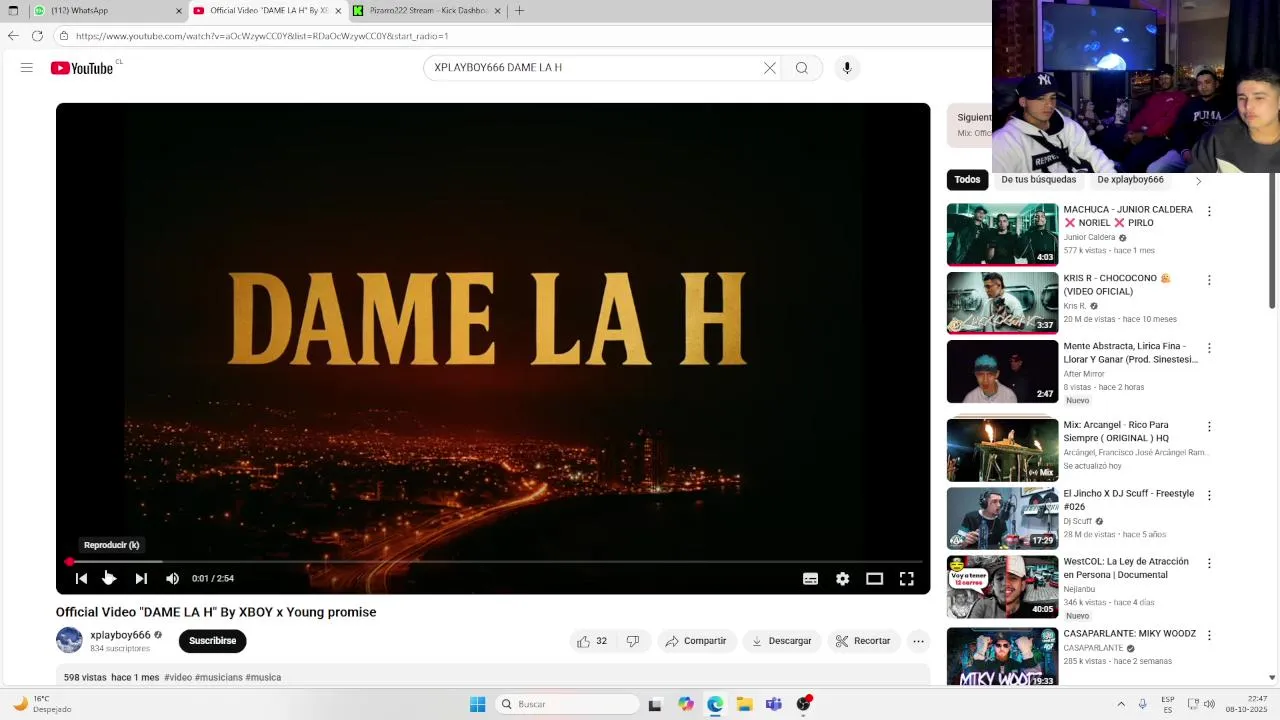Viewport: 1280px width, 720px height.
Task: Open Microsoft Teams from the taskbar
Action: (x=773, y=704)
